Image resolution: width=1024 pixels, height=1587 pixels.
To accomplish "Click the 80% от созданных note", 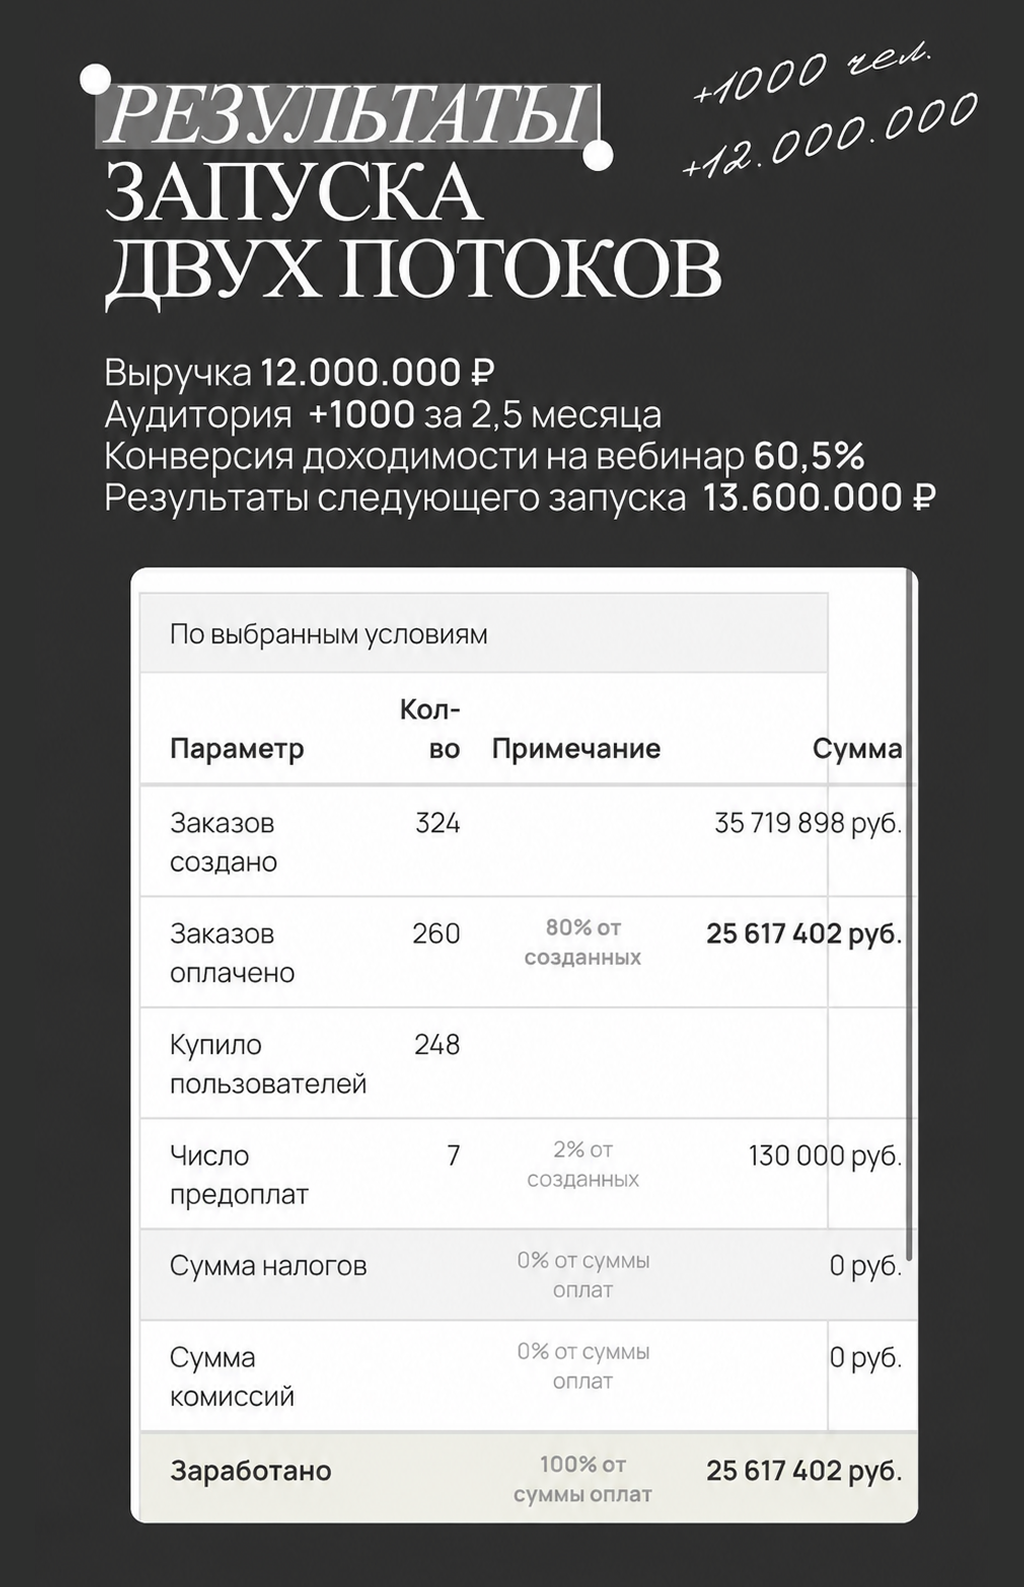I will (583, 942).
